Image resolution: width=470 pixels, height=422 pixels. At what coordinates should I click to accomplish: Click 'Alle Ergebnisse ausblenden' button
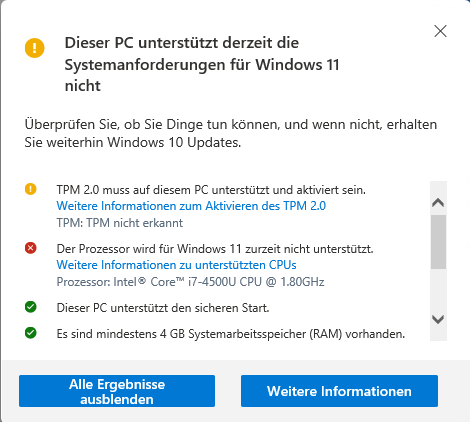117,391
